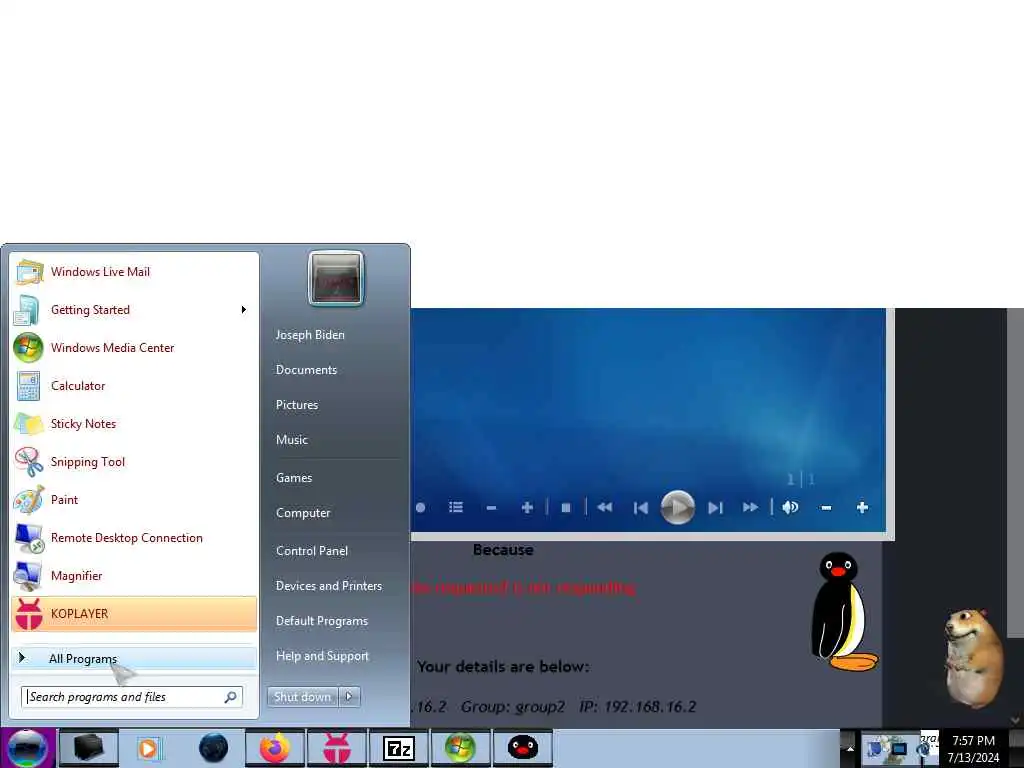Click the record circle button in media player
This screenshot has height=768, width=1024.
click(420, 507)
